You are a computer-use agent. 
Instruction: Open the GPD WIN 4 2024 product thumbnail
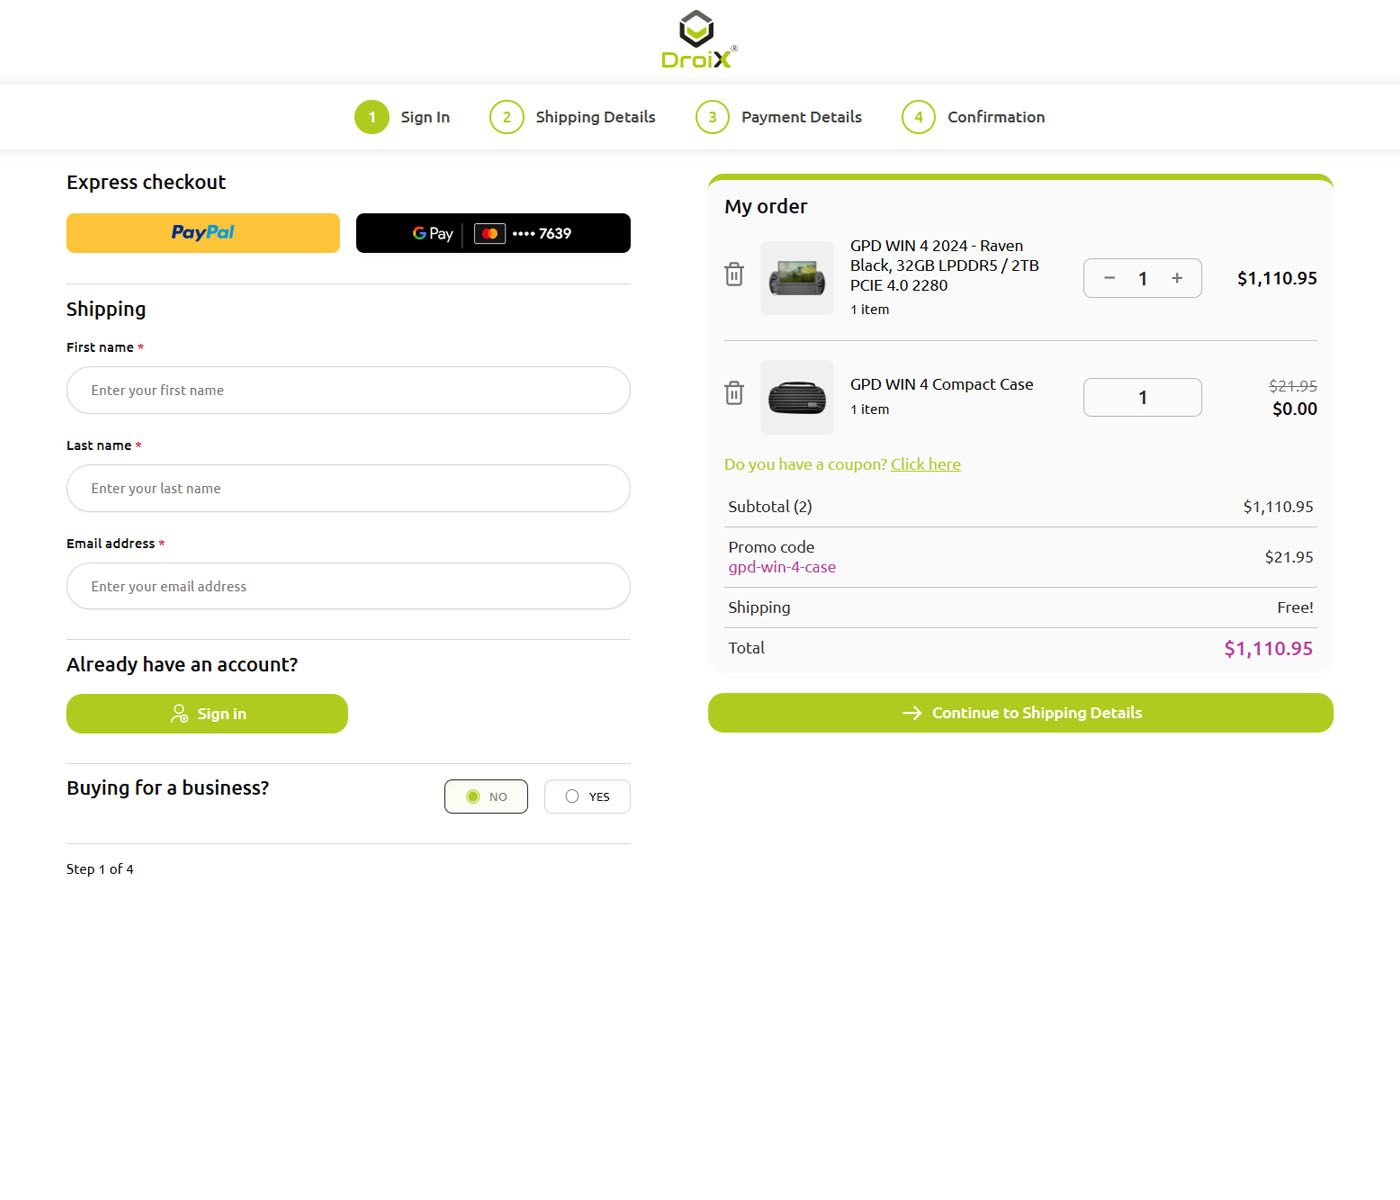(797, 278)
